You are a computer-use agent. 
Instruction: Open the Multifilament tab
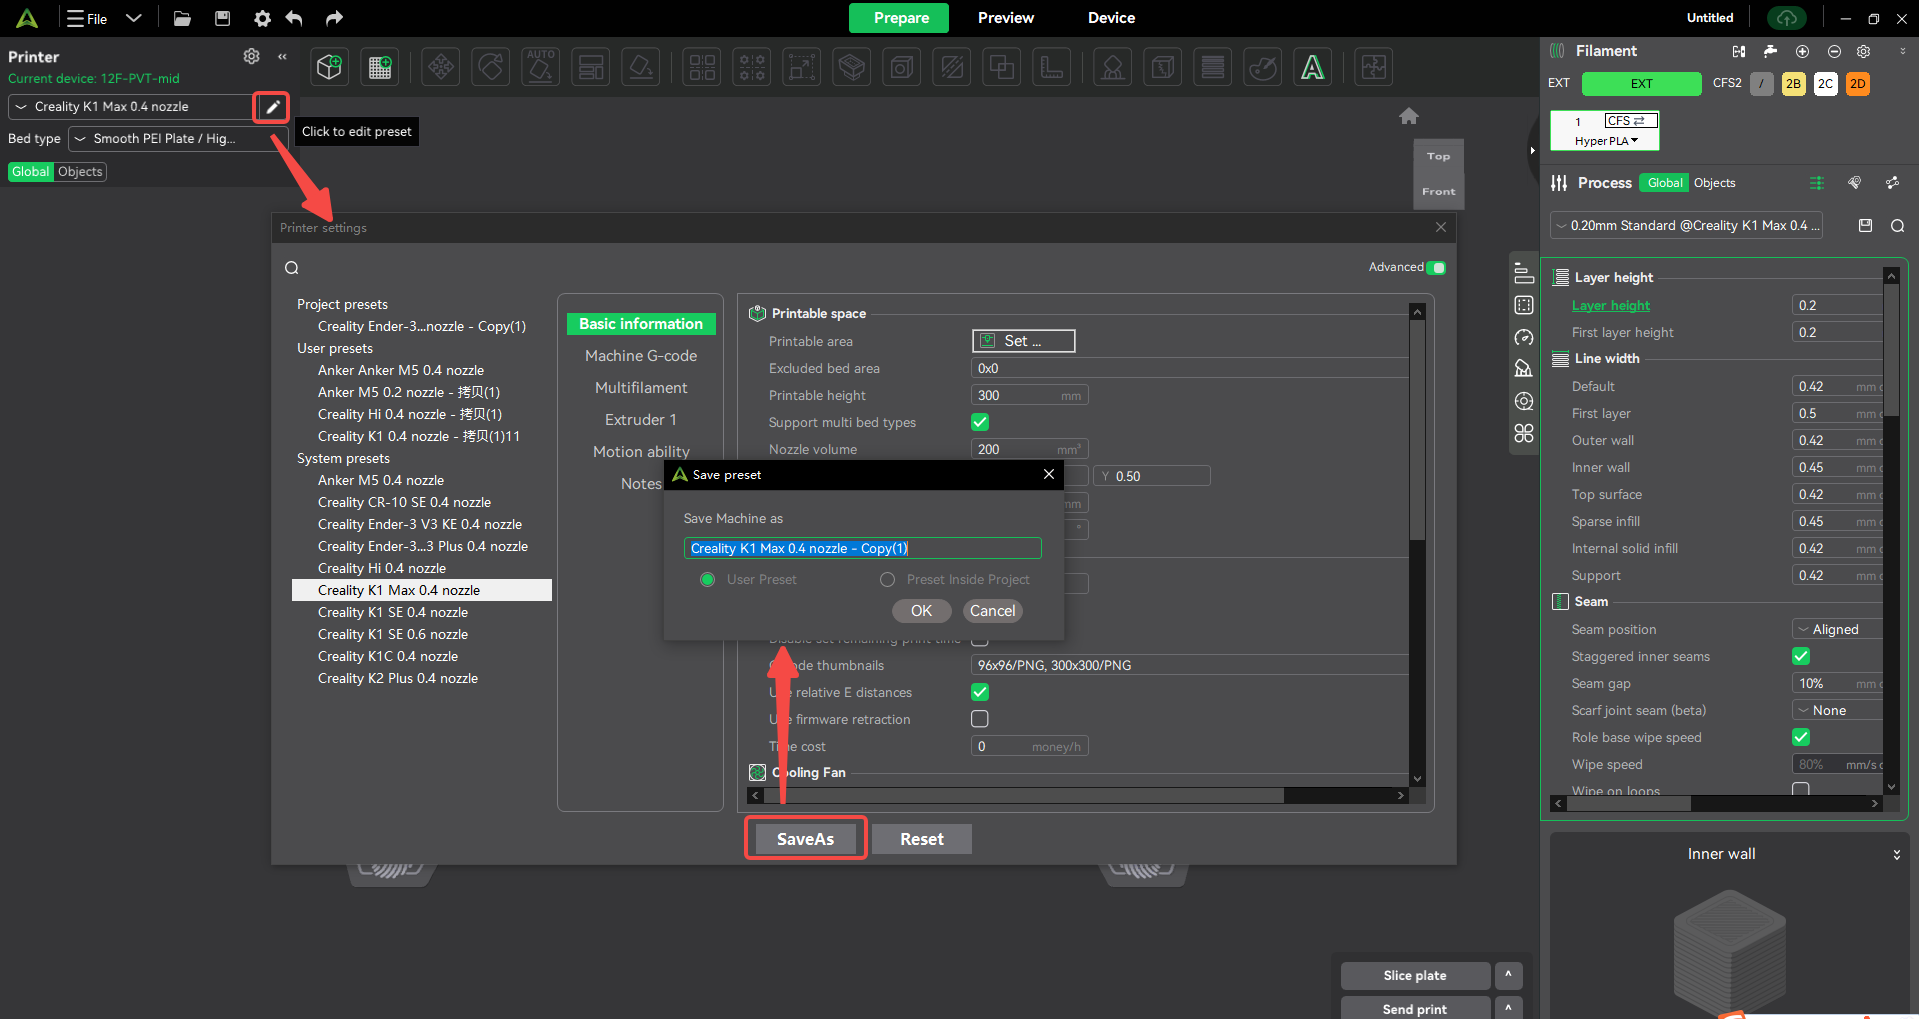click(641, 388)
